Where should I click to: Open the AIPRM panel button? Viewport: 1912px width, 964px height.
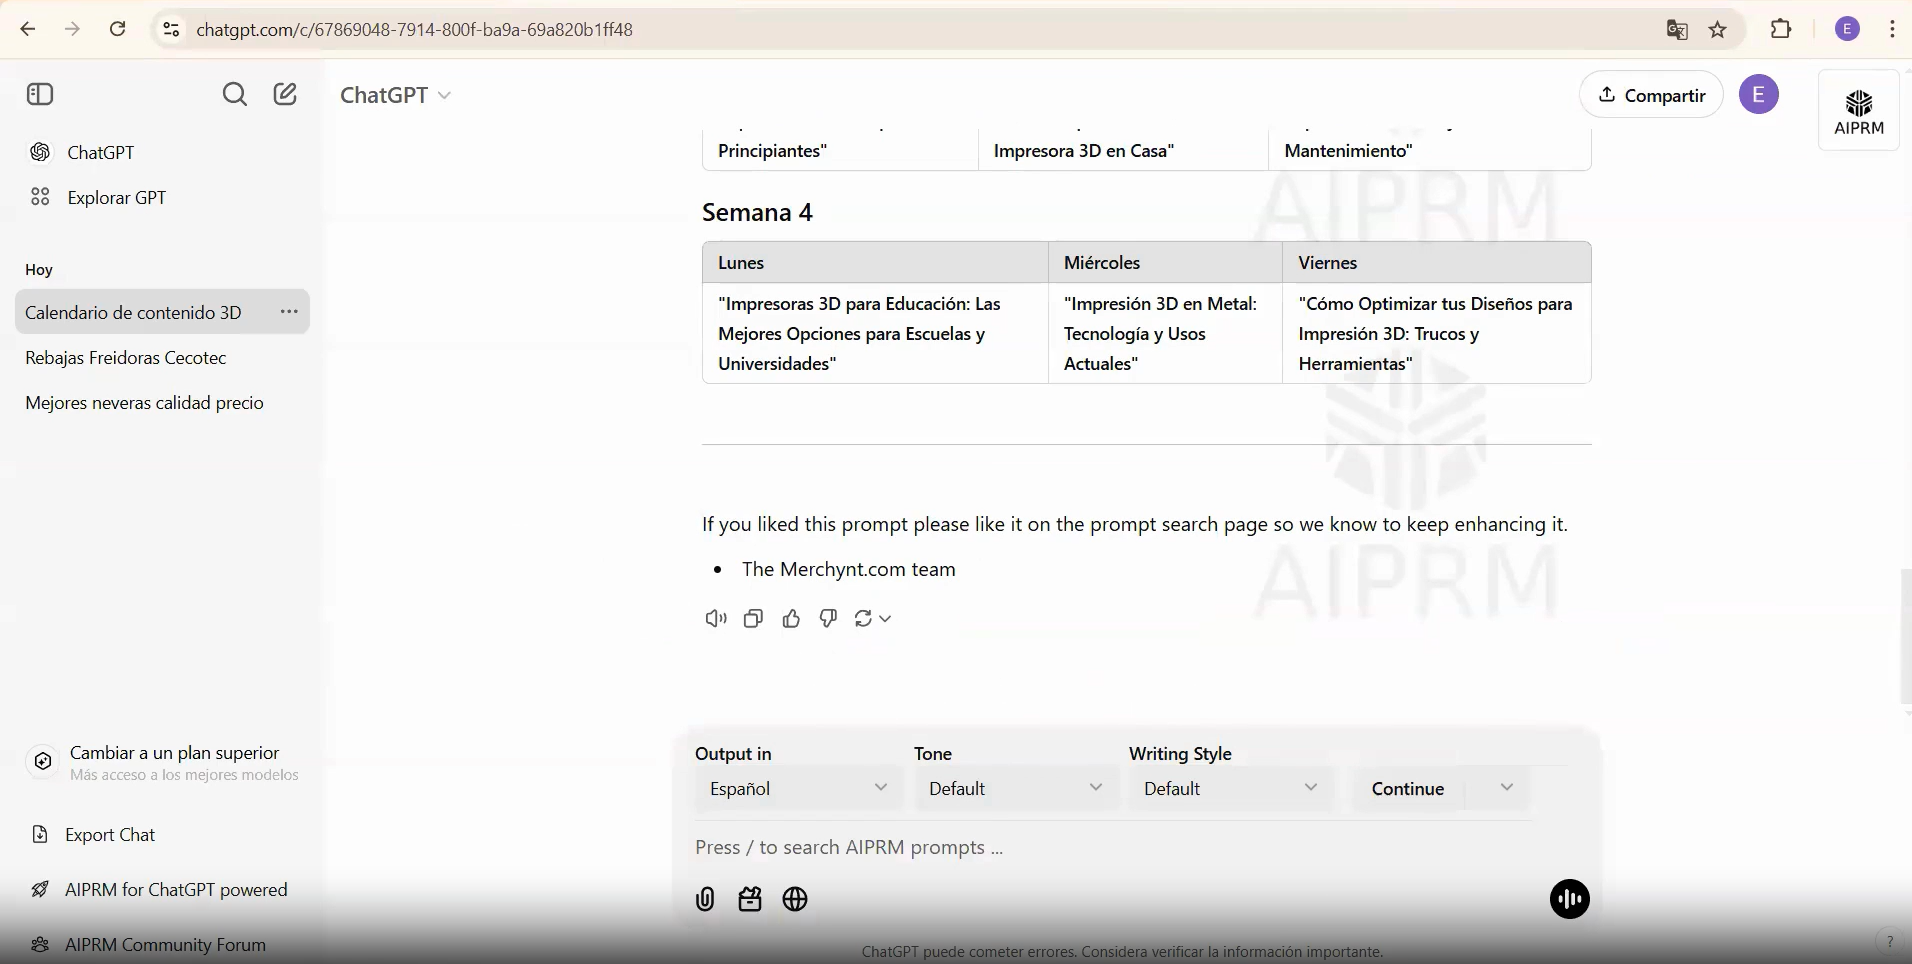(x=1859, y=111)
